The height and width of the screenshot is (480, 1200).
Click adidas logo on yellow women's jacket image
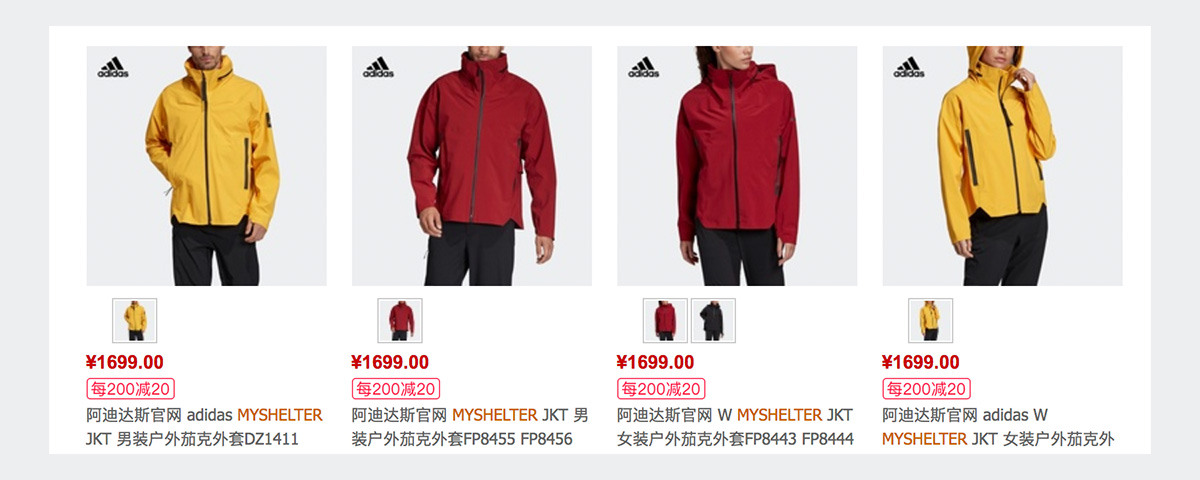[x=909, y=67]
